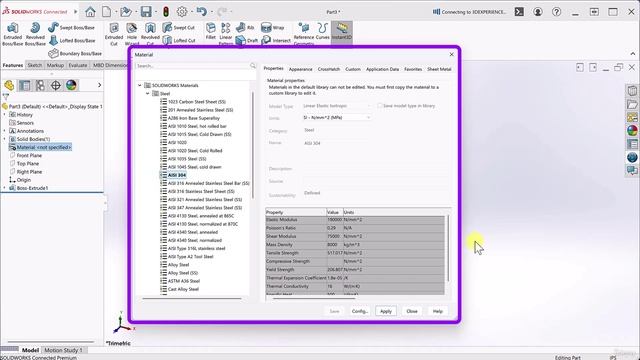Open the Reference Geometry tool

tap(304, 33)
